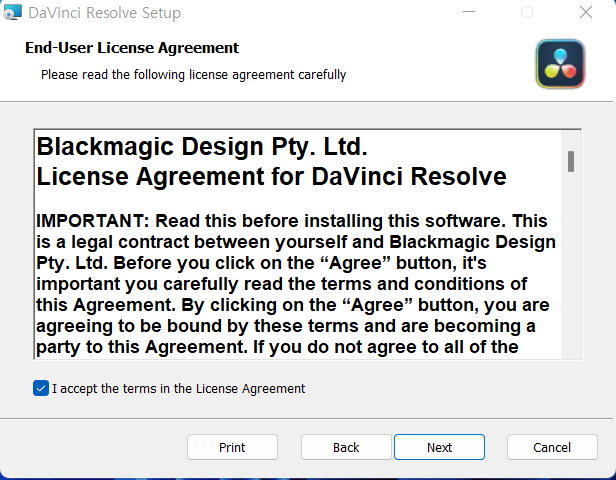Click the installer icon in title bar
Image resolution: width=616 pixels, height=480 pixels.
12,12
